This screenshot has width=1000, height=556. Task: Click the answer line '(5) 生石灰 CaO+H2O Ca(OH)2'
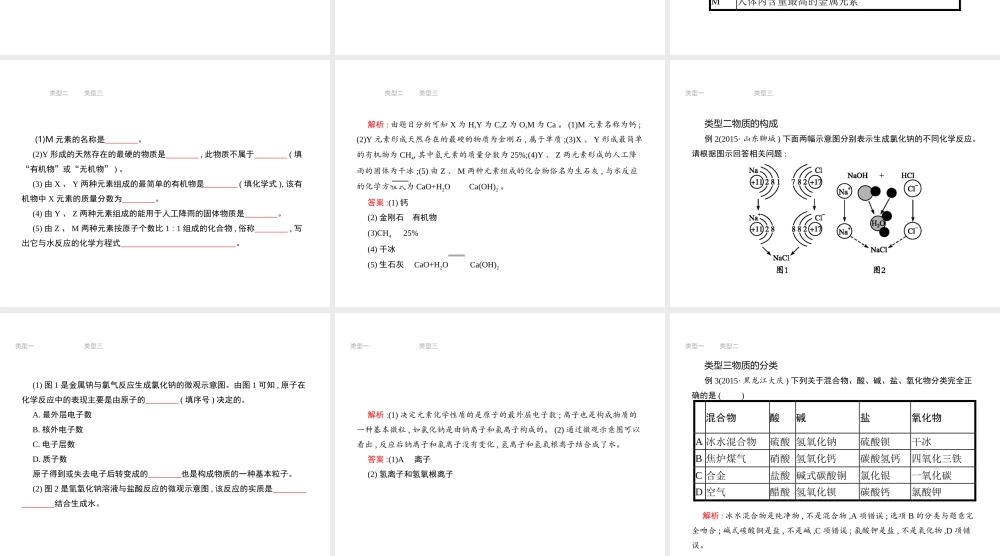(433, 265)
